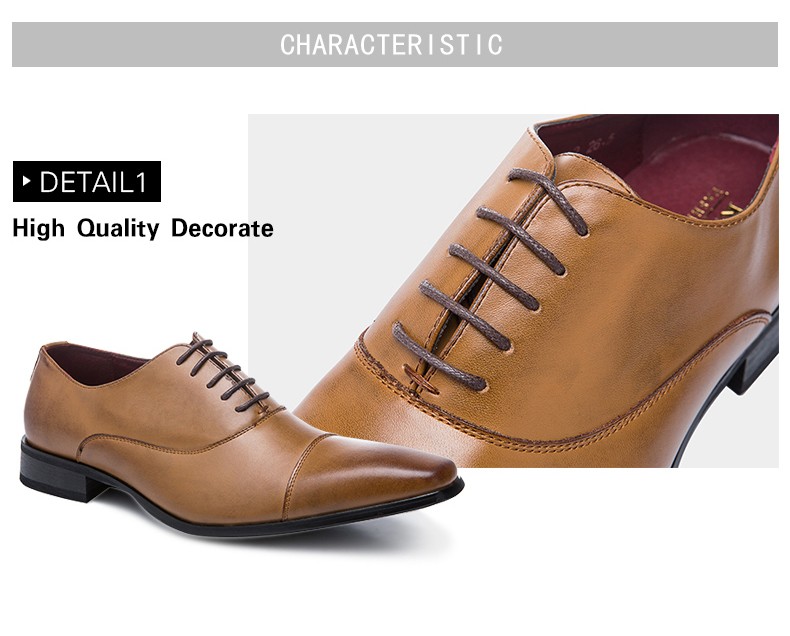Click the grey CHARACTERISTIC header banner
This screenshot has width=790, height=636.
pos(394,44)
